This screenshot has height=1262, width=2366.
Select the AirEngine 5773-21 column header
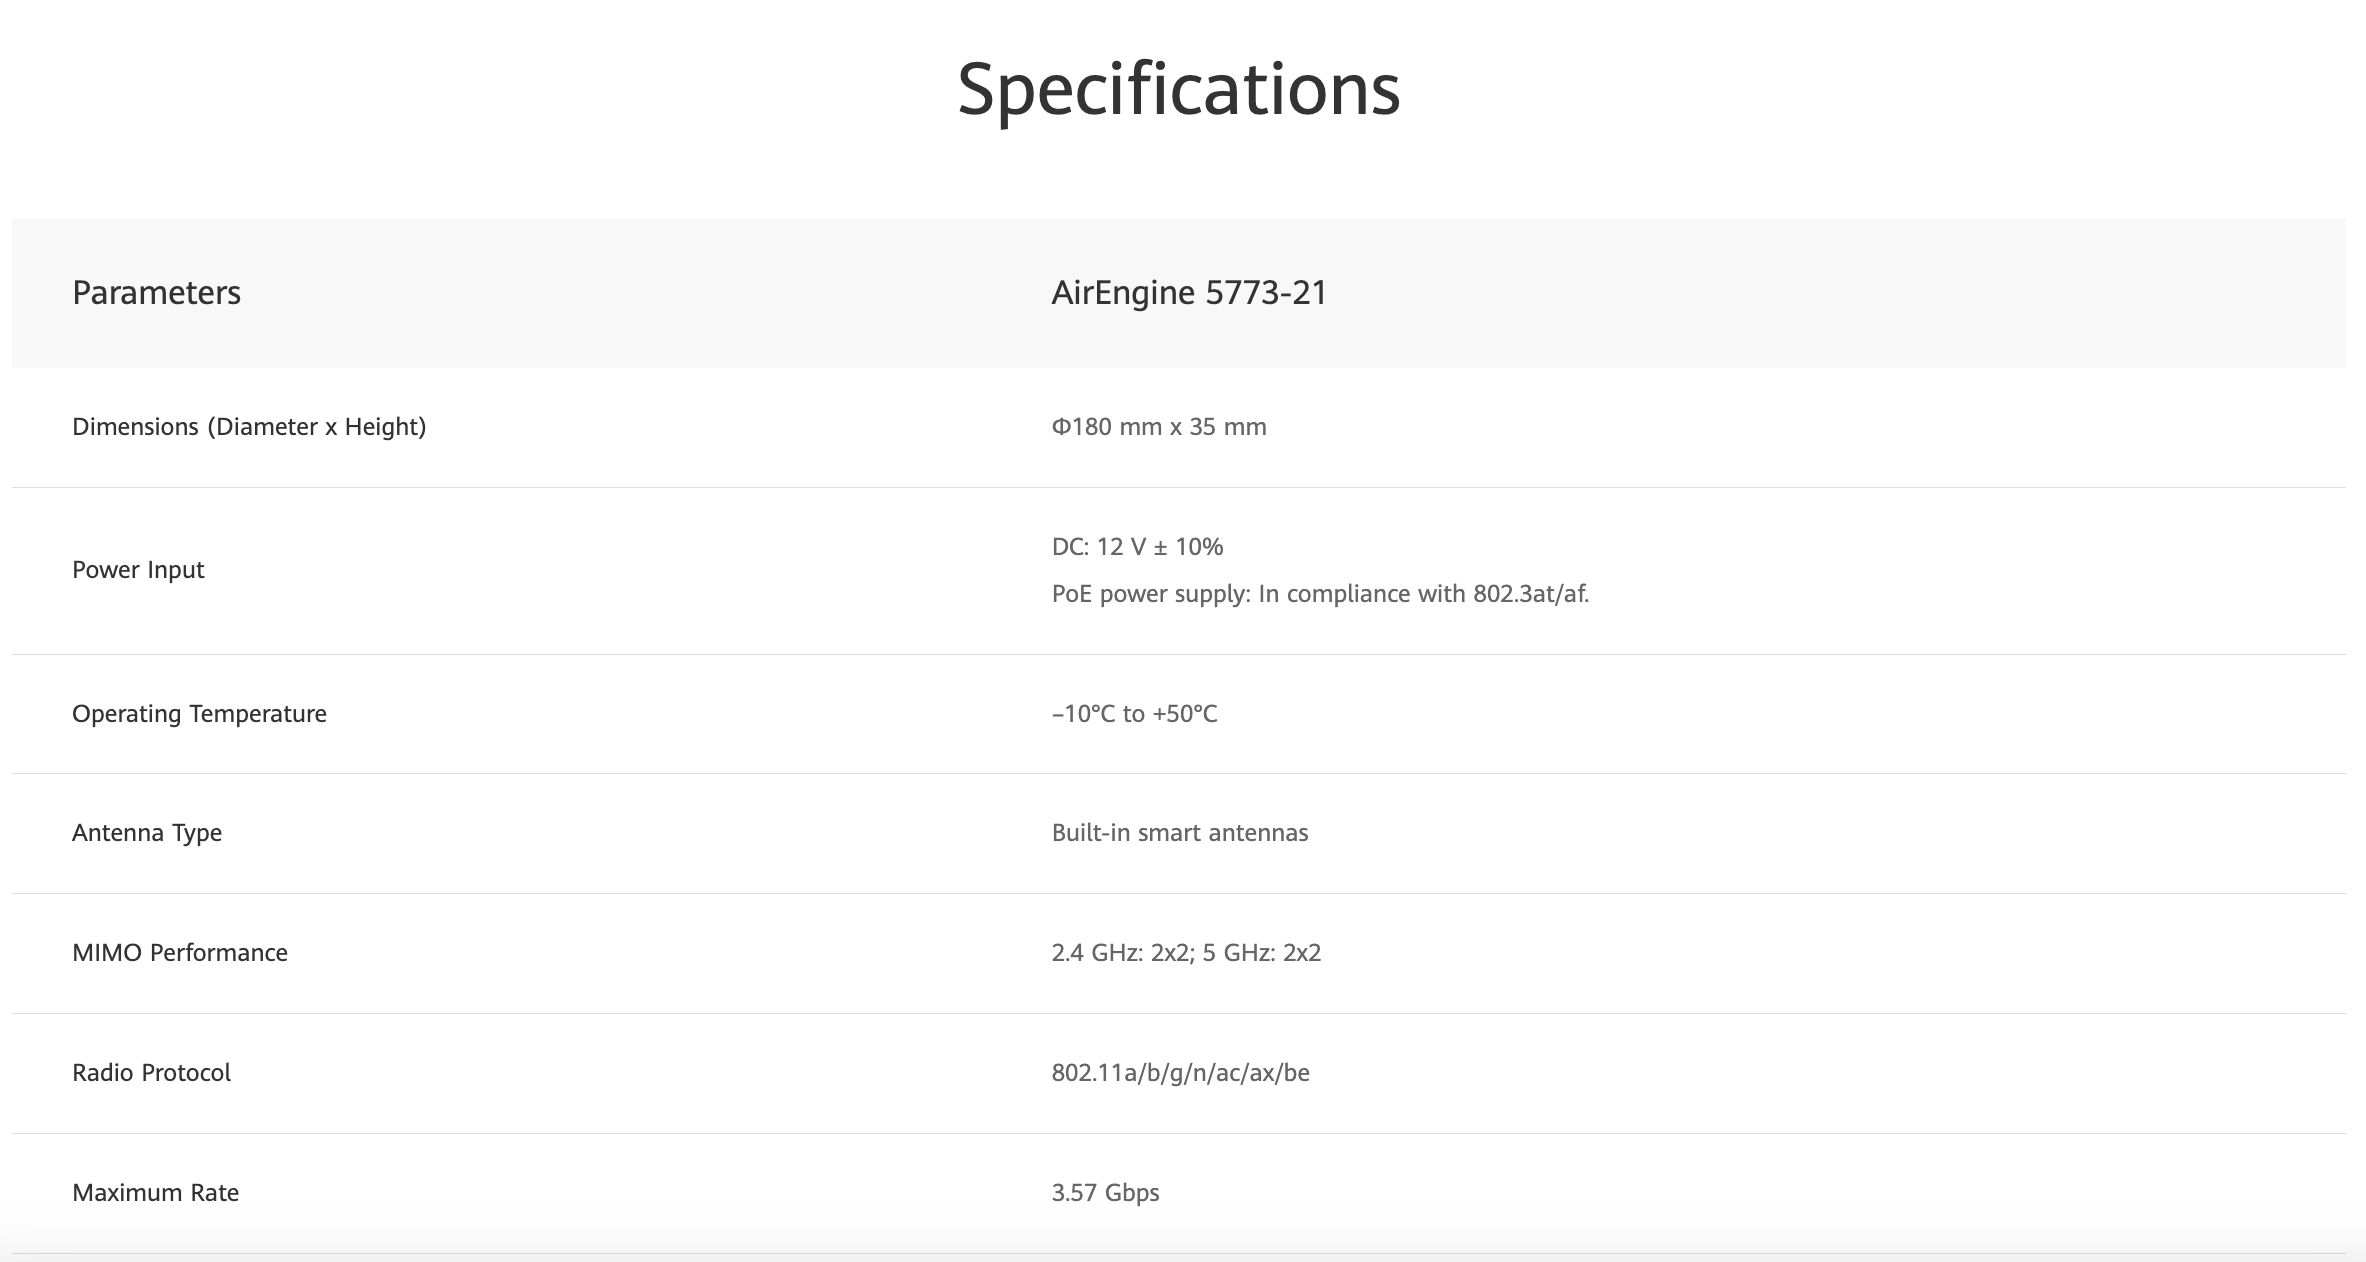[1189, 293]
